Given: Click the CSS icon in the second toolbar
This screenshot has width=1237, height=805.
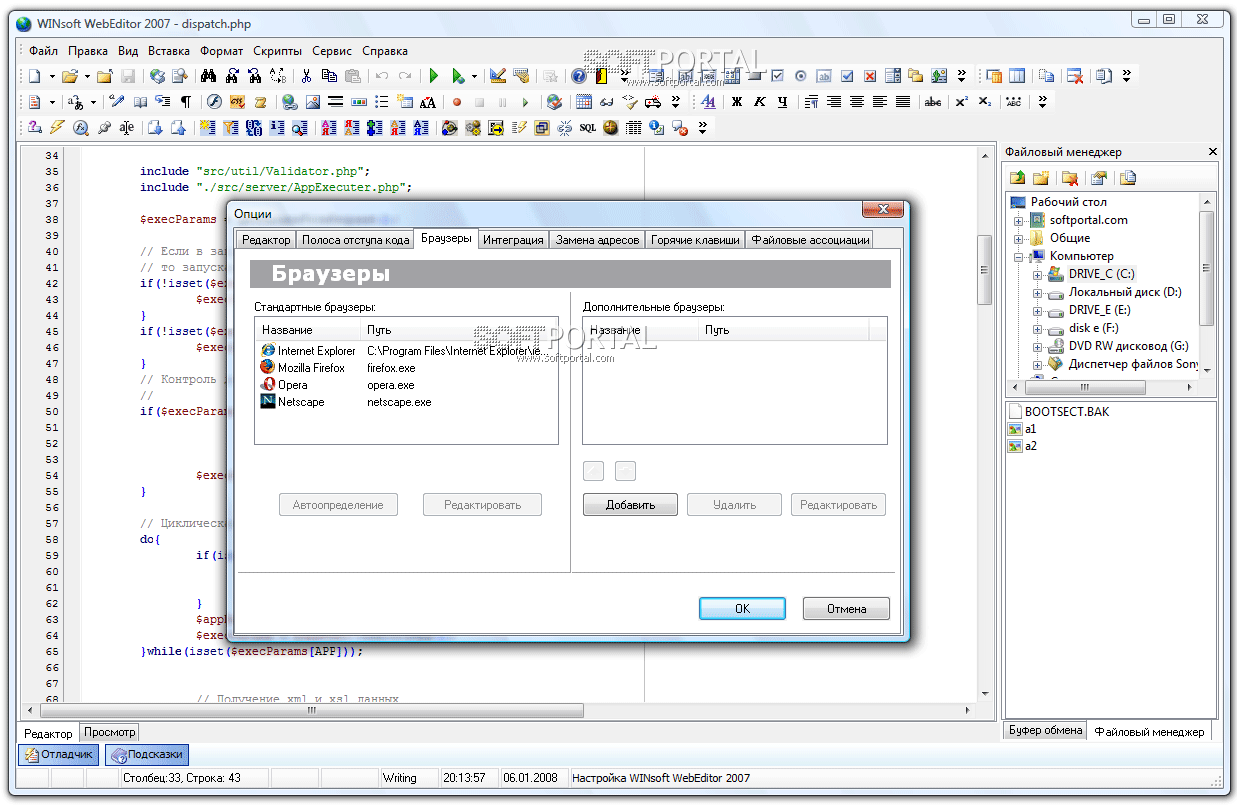Looking at the screenshot, I should (x=237, y=102).
